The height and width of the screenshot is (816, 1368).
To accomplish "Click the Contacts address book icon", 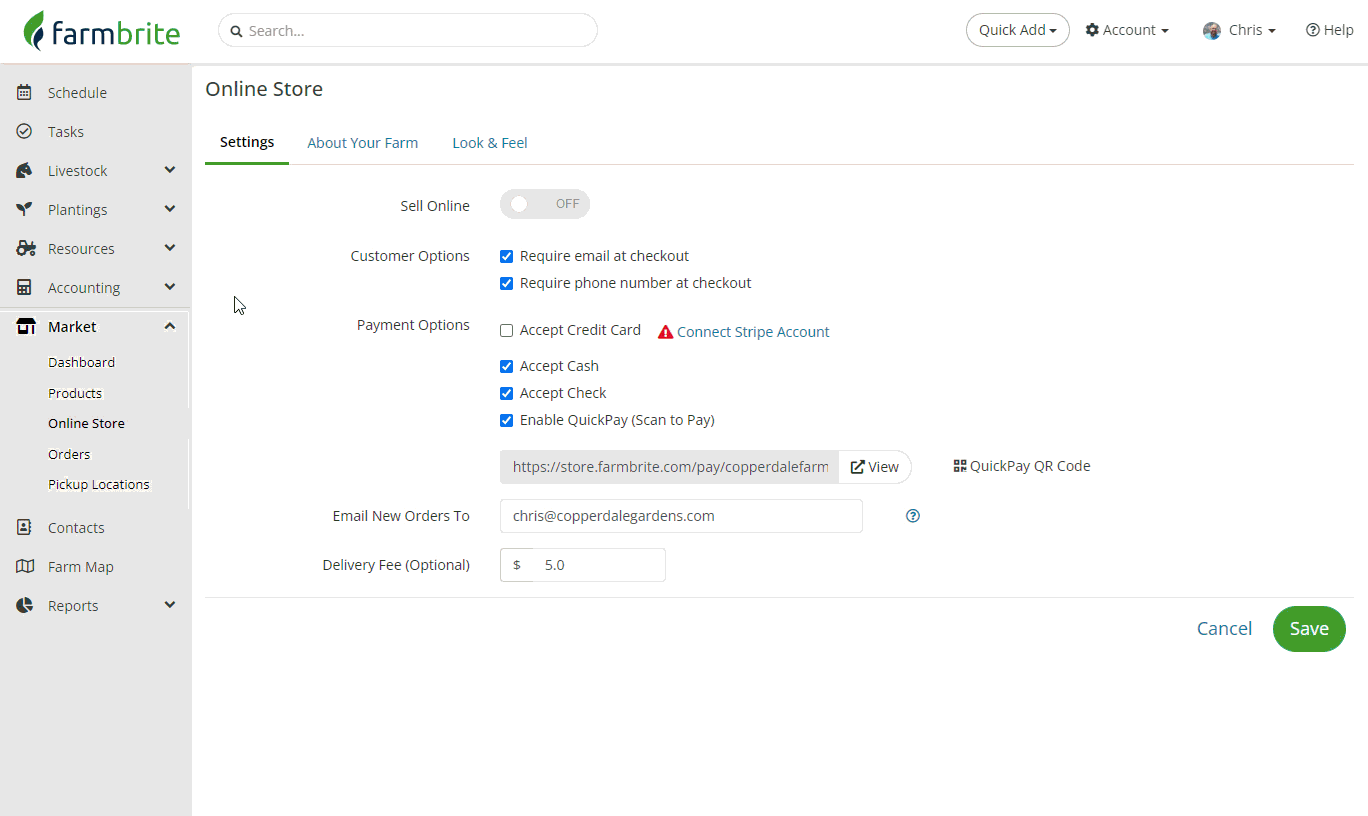I will pos(25,528).
